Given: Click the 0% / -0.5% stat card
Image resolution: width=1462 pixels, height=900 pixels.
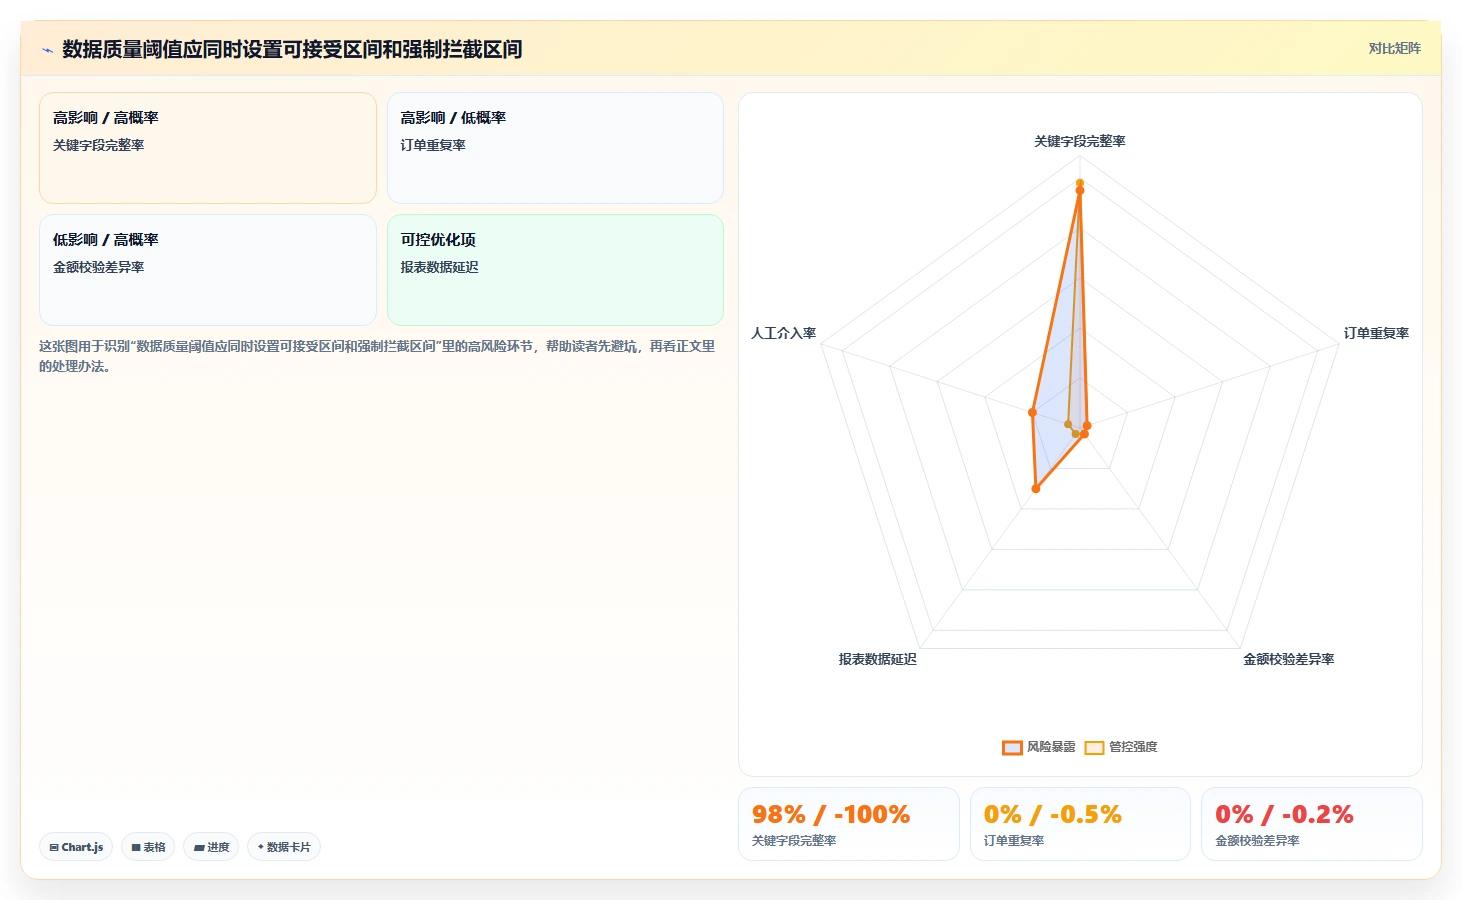Looking at the screenshot, I should [x=1080, y=824].
